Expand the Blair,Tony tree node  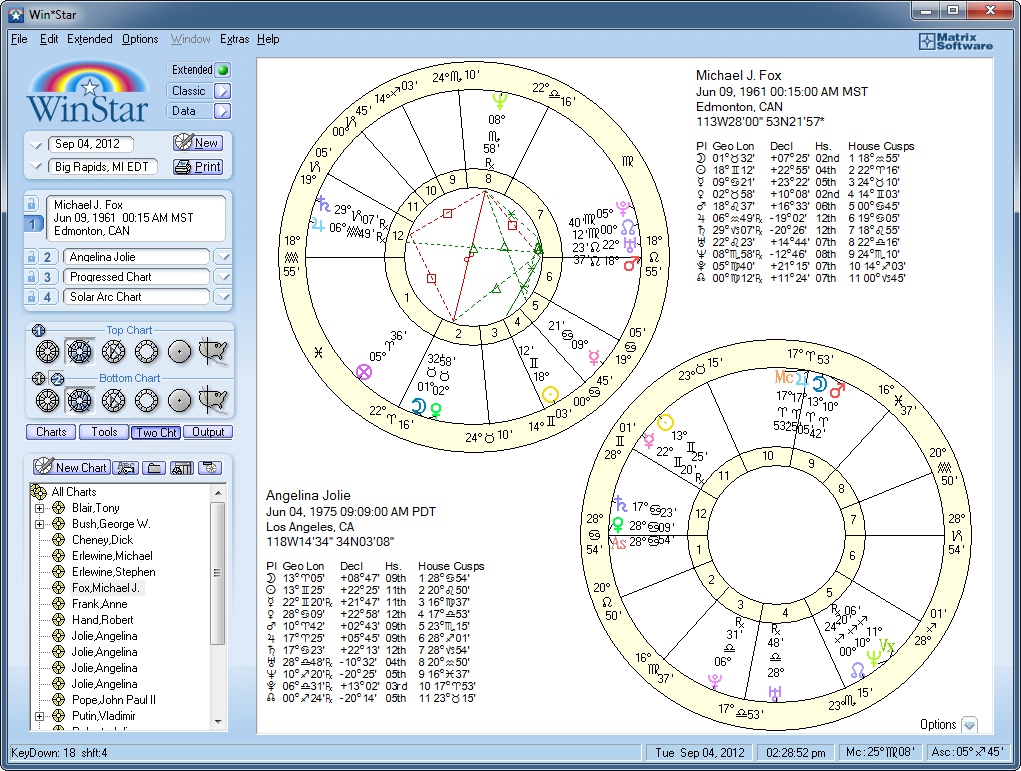coord(39,508)
